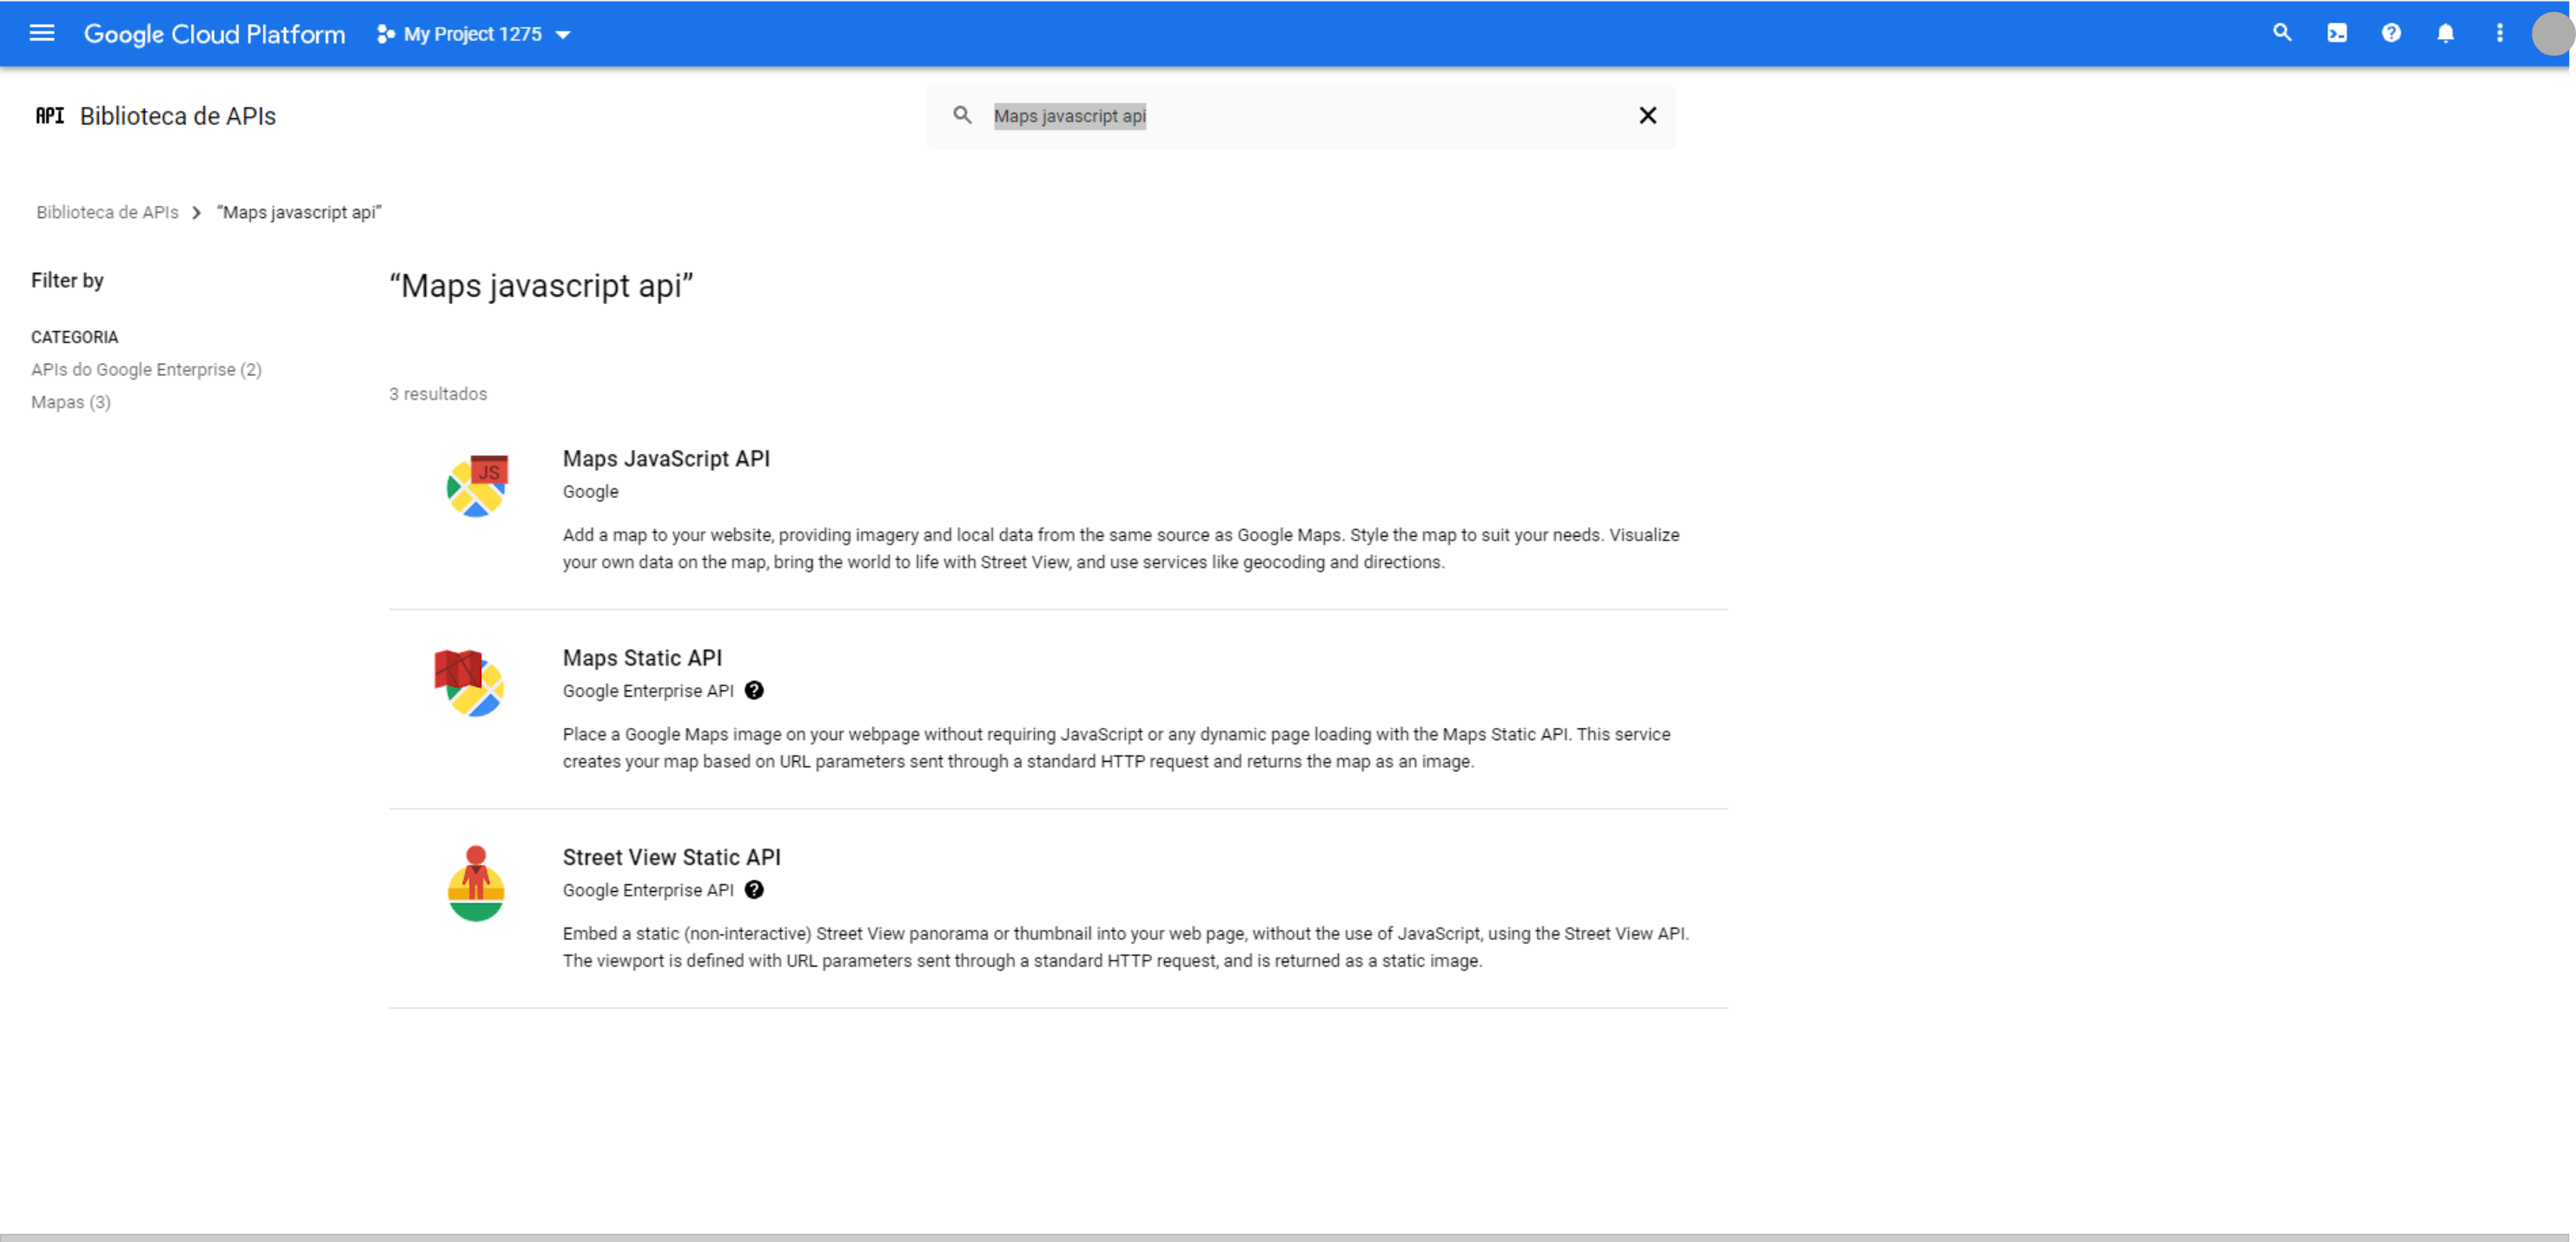
Task: Activate Cloud Shell icon
Action: tap(2337, 33)
